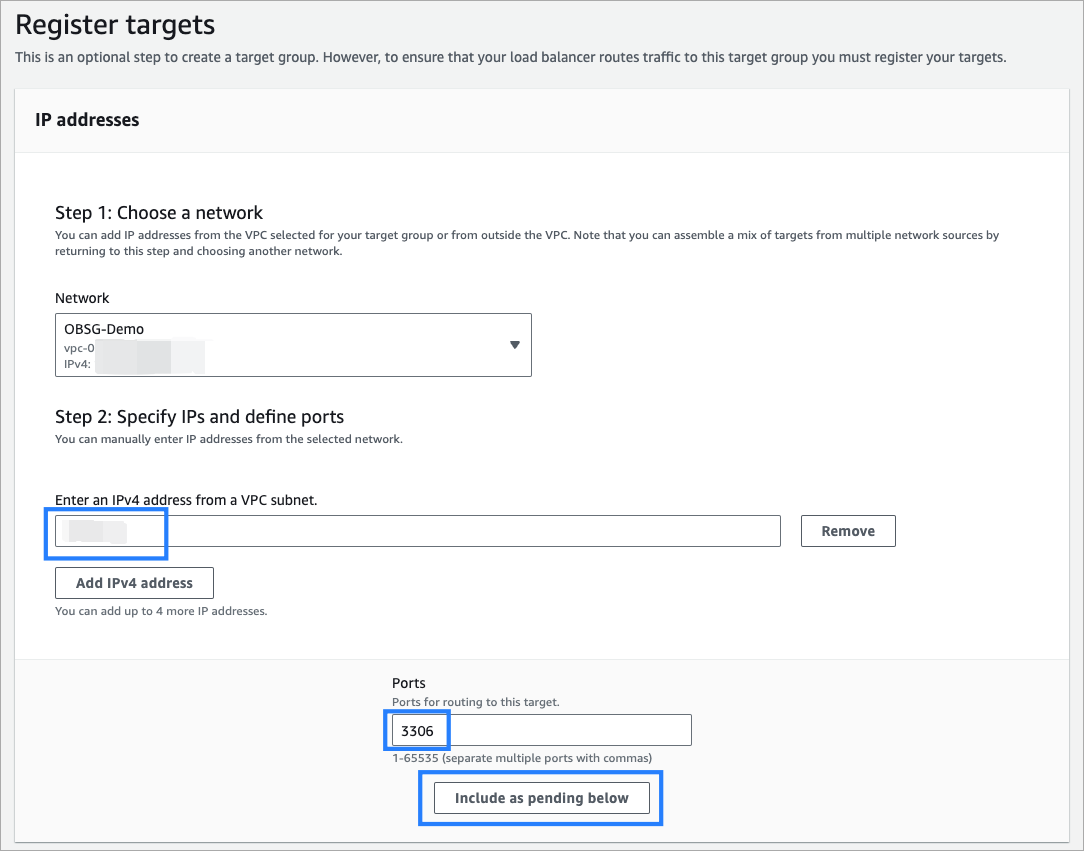The width and height of the screenshot is (1084, 851).
Task: Click the VPC network sources description text
Action: click(x=526, y=243)
